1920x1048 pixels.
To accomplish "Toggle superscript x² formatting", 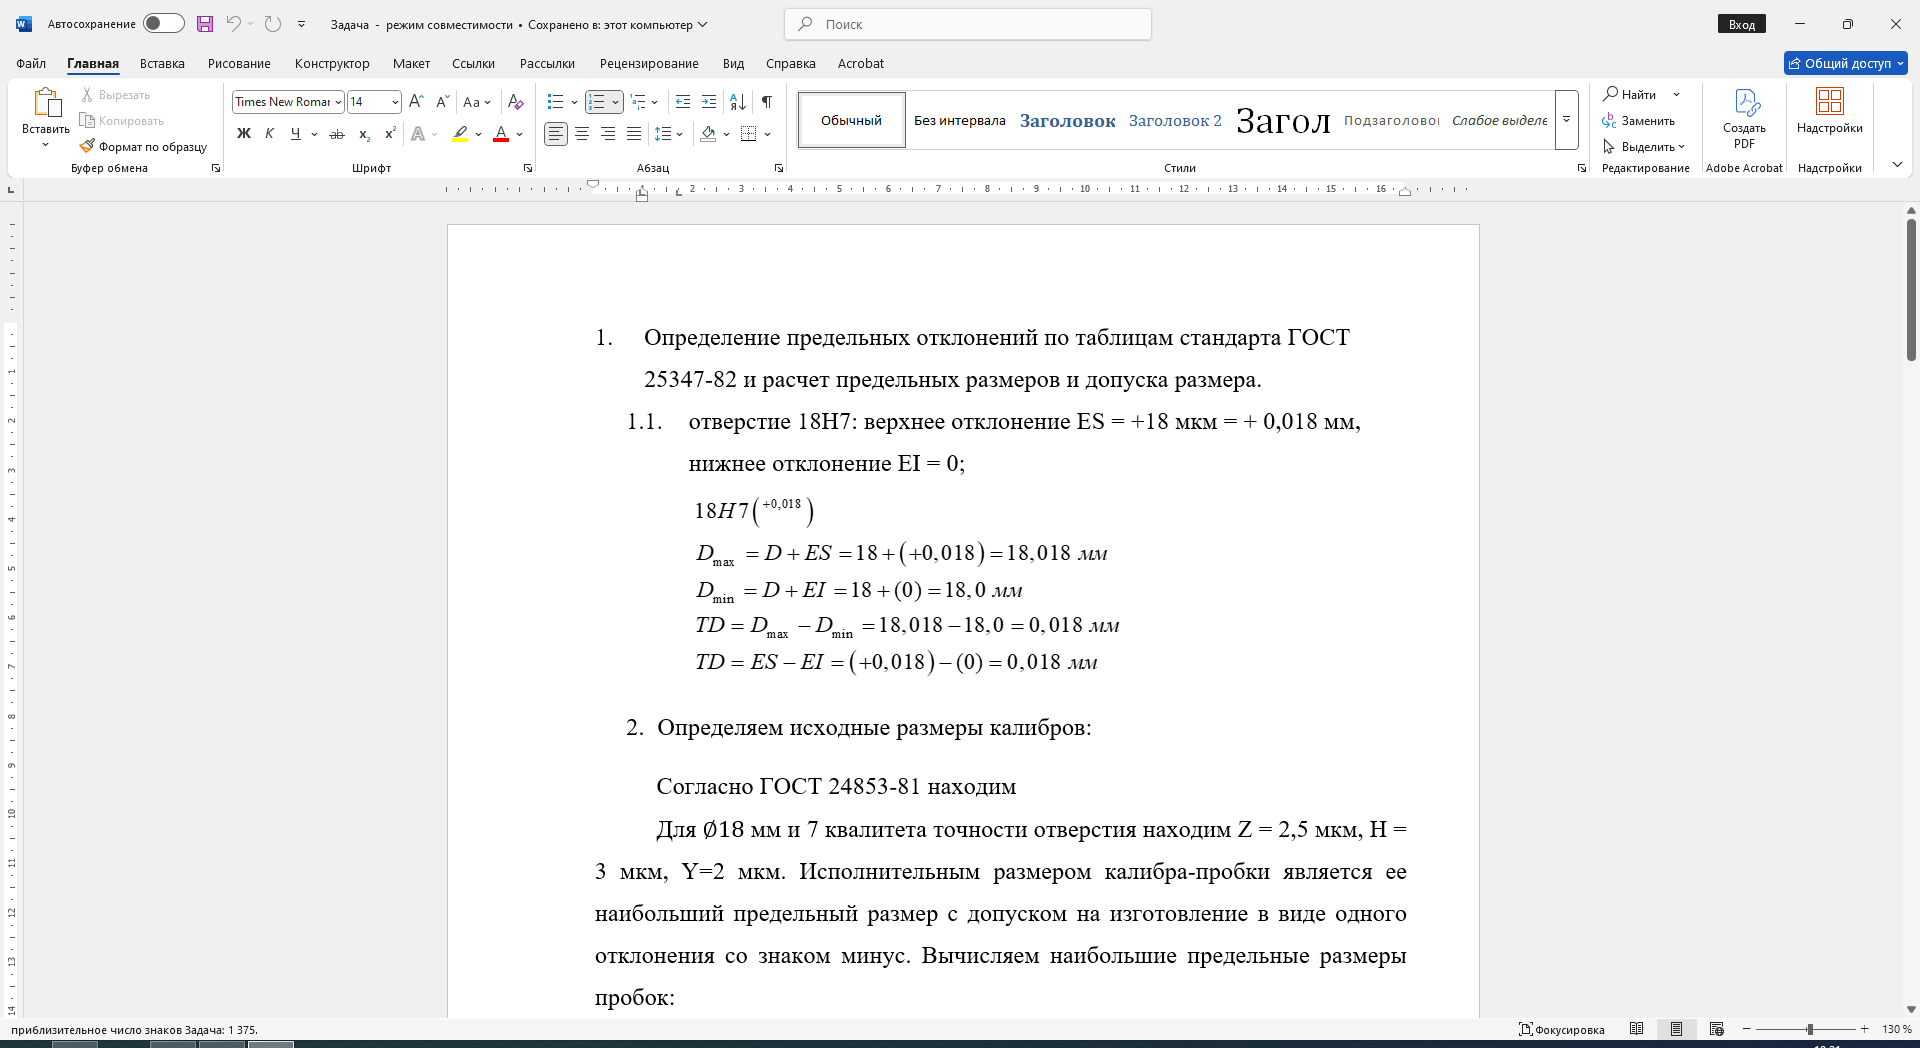I will coord(390,133).
